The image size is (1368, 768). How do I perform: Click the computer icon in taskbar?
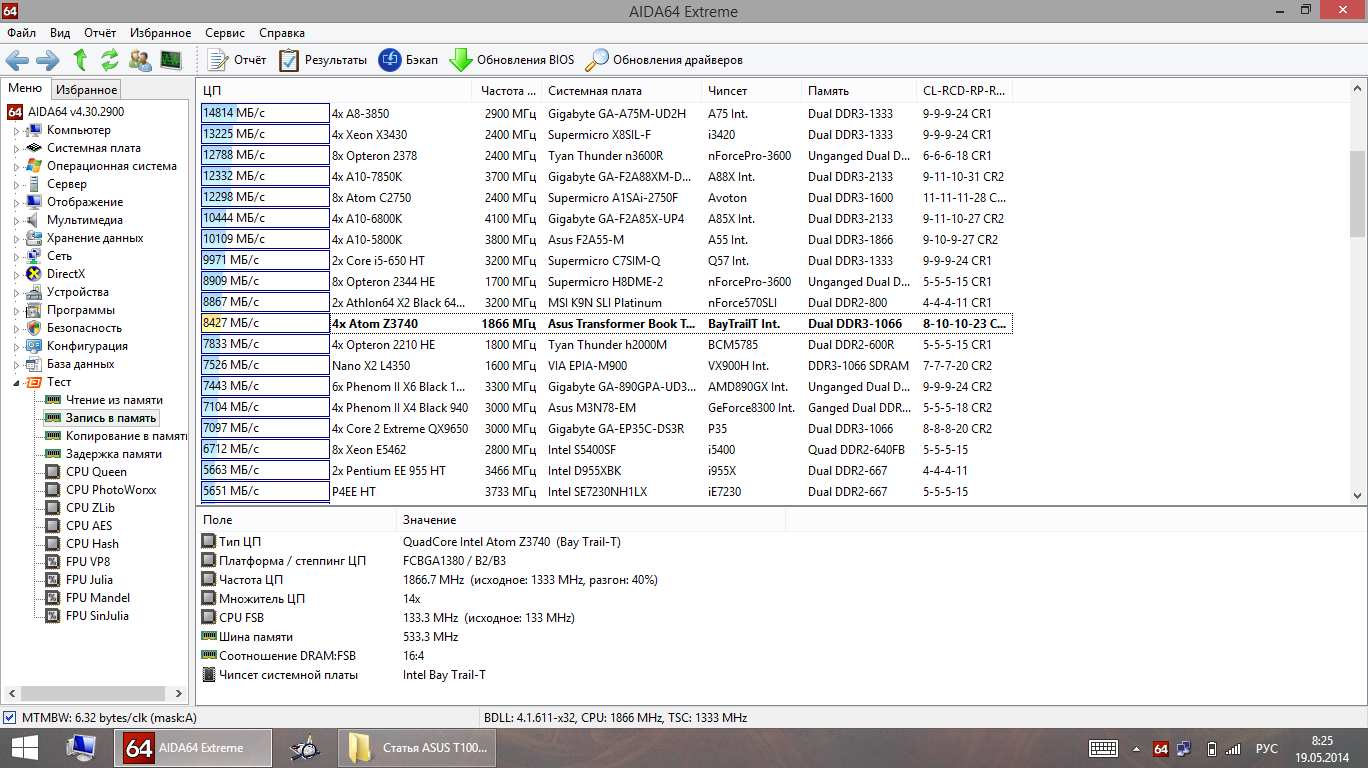coord(81,748)
